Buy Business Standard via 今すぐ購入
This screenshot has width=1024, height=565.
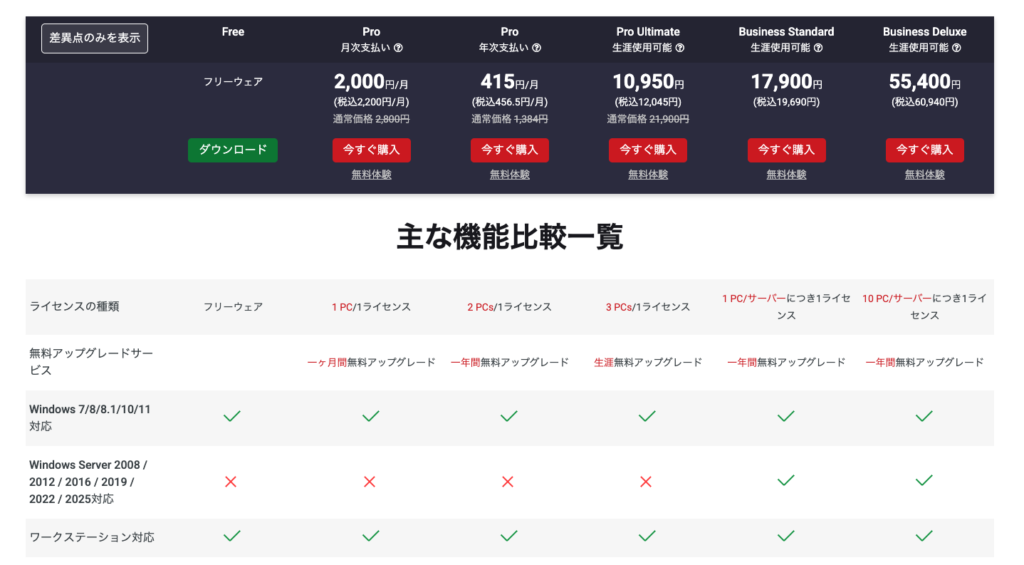(x=786, y=150)
